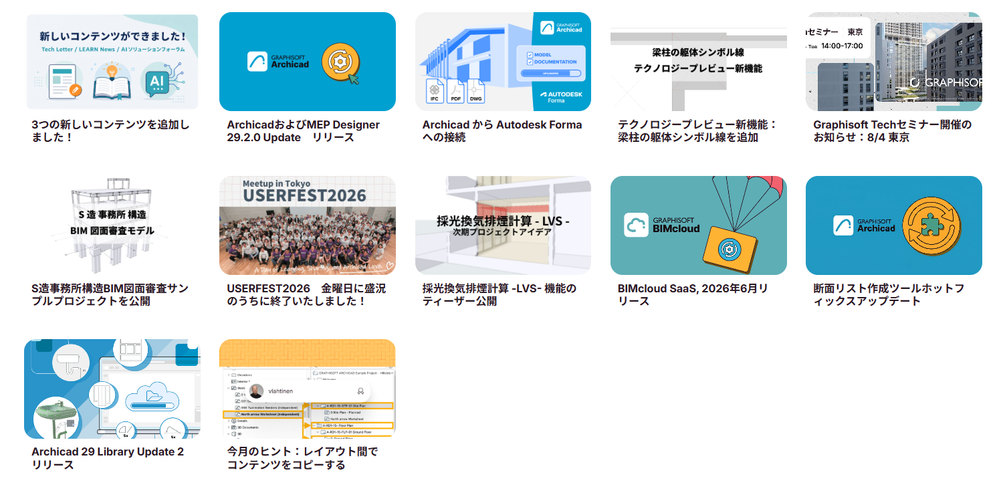This screenshot has width=999, height=483.
Task: Open 'BIMcloud SaaS, 2026年6月リリース' link
Action: (x=693, y=294)
